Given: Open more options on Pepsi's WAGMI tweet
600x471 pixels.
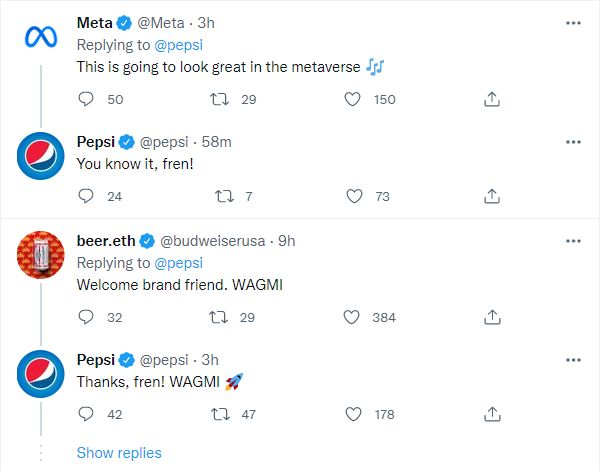Looking at the screenshot, I should tap(572, 360).
